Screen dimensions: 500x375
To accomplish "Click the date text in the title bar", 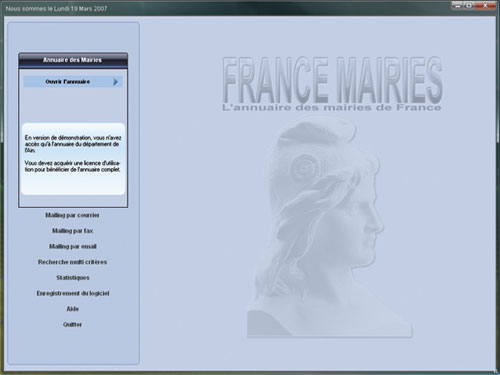I will (x=56, y=9).
